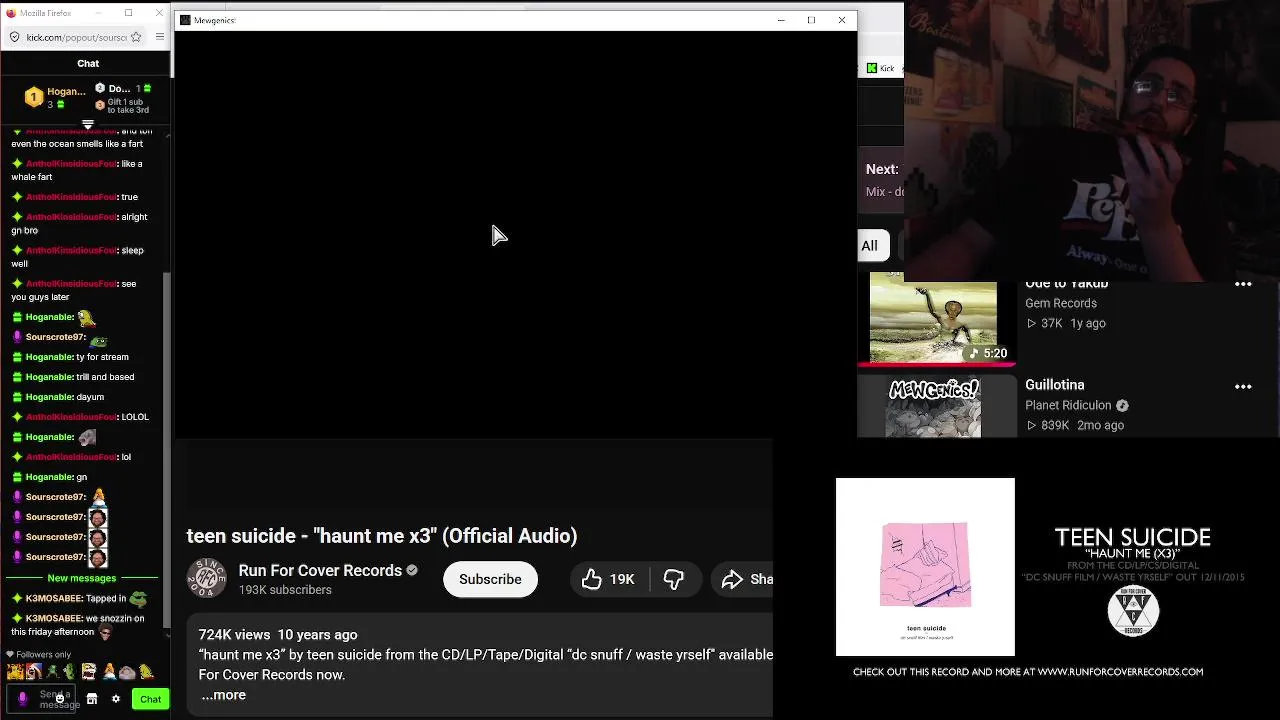Click the Next: mix label

(x=882, y=170)
